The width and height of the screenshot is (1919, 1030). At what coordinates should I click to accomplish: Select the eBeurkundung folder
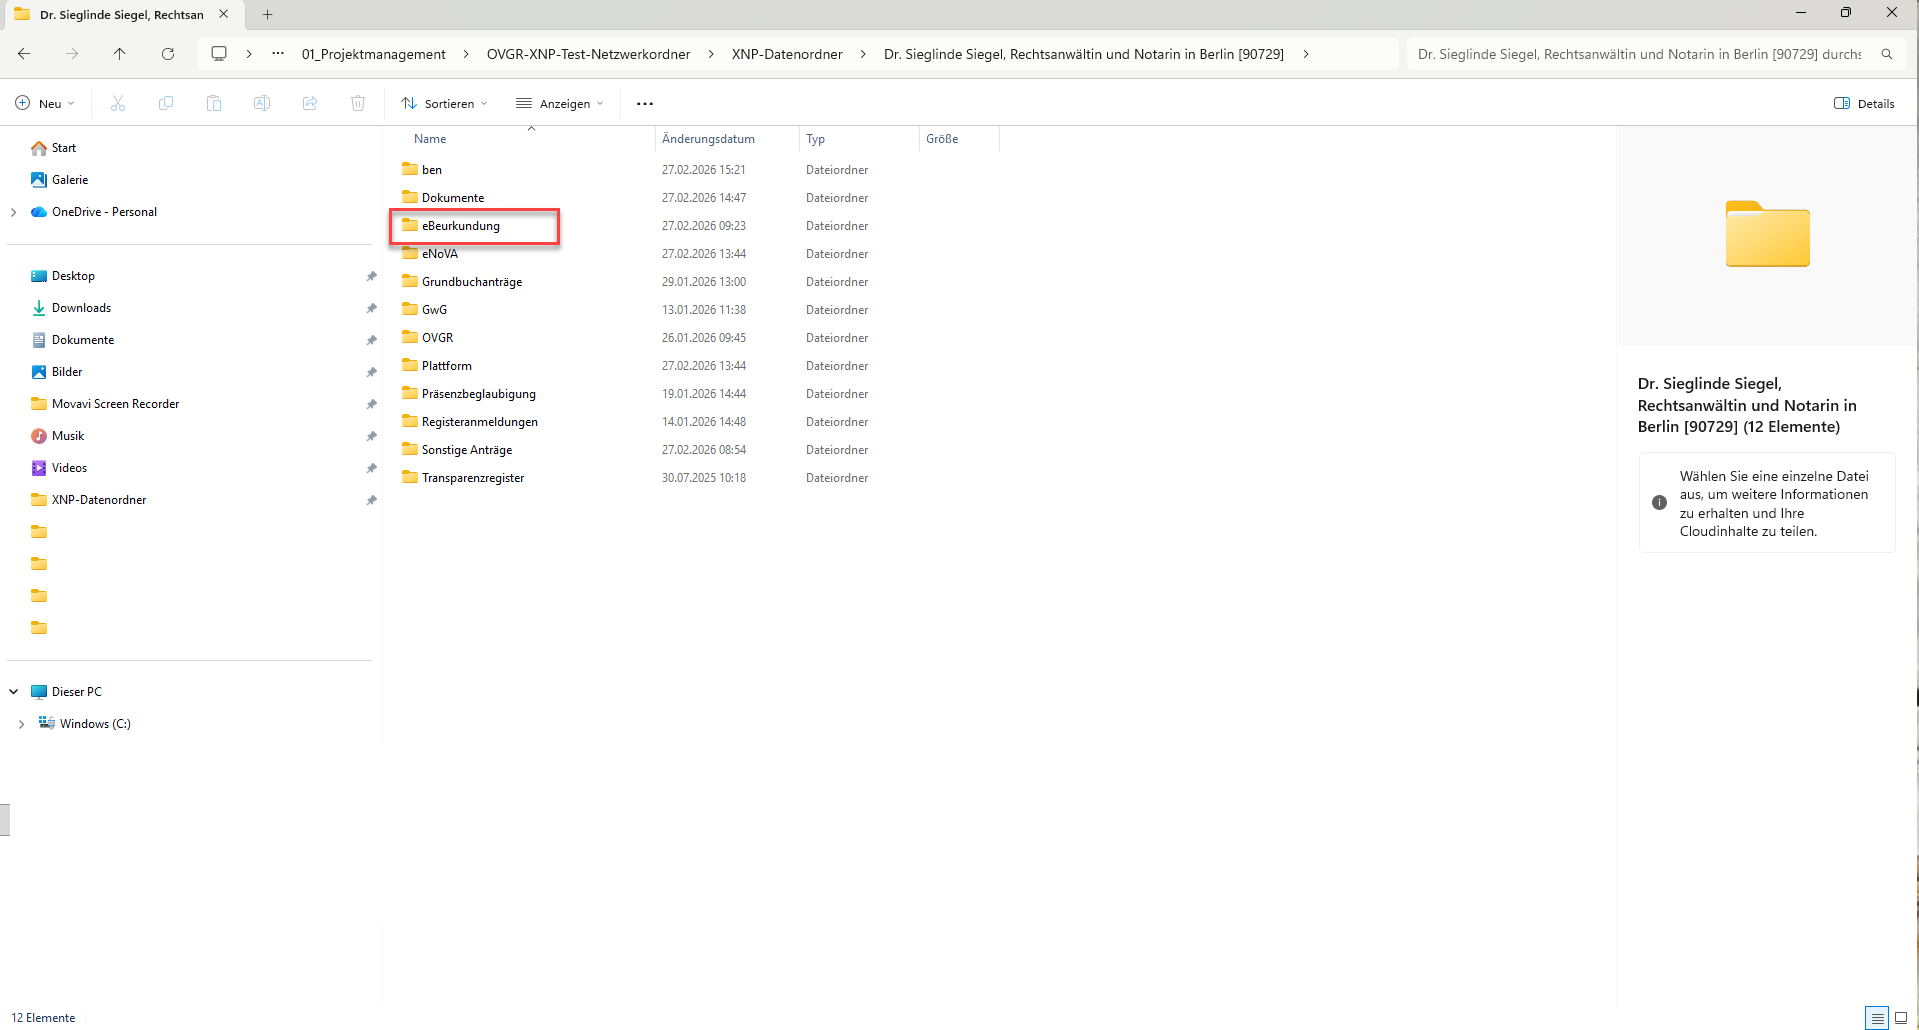coord(461,226)
